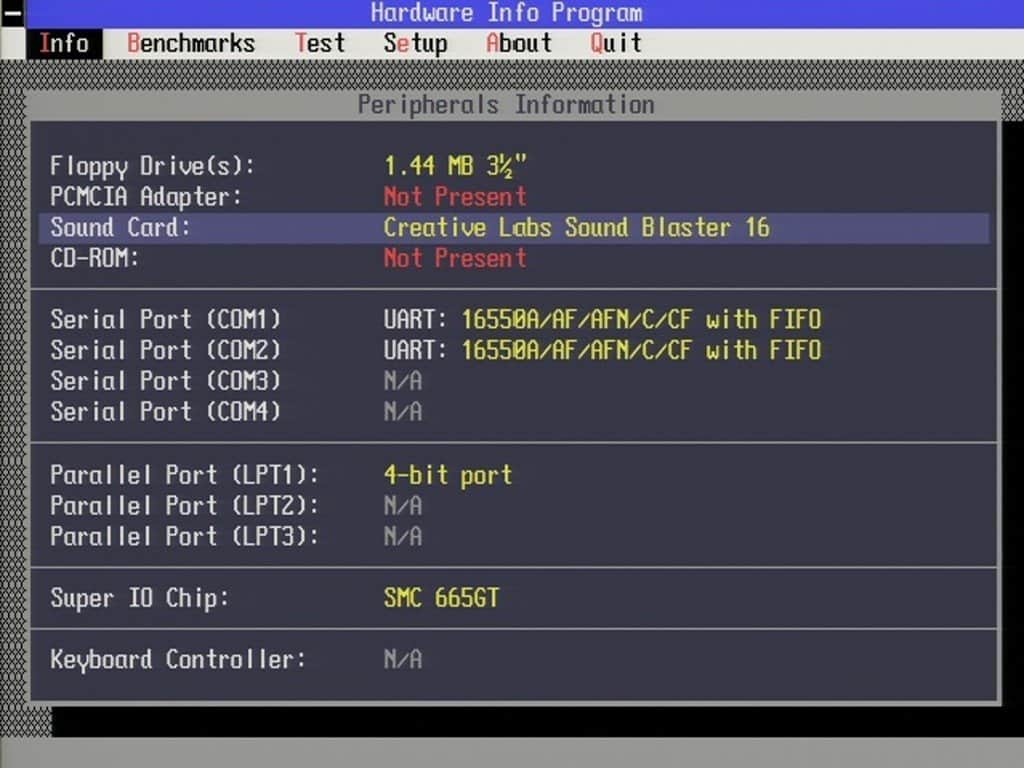1024x768 pixels.
Task: Select the Keyboard Controller label
Action: pos(178,660)
